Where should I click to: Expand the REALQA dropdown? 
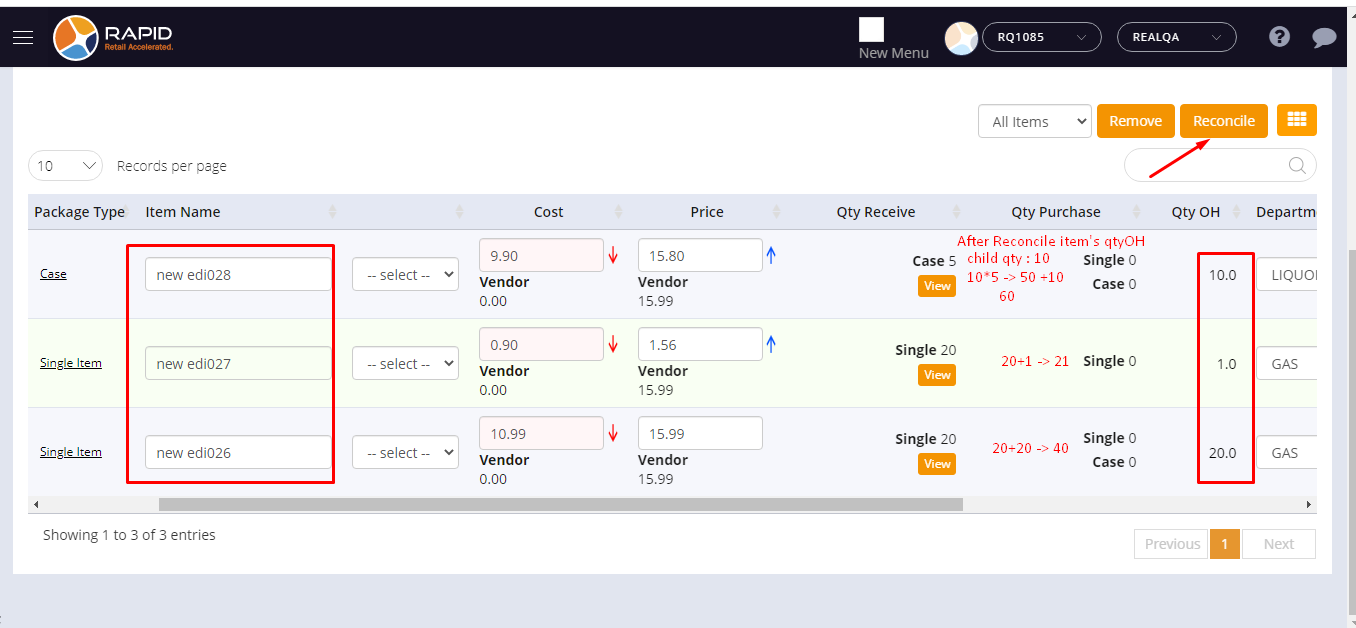[1176, 37]
